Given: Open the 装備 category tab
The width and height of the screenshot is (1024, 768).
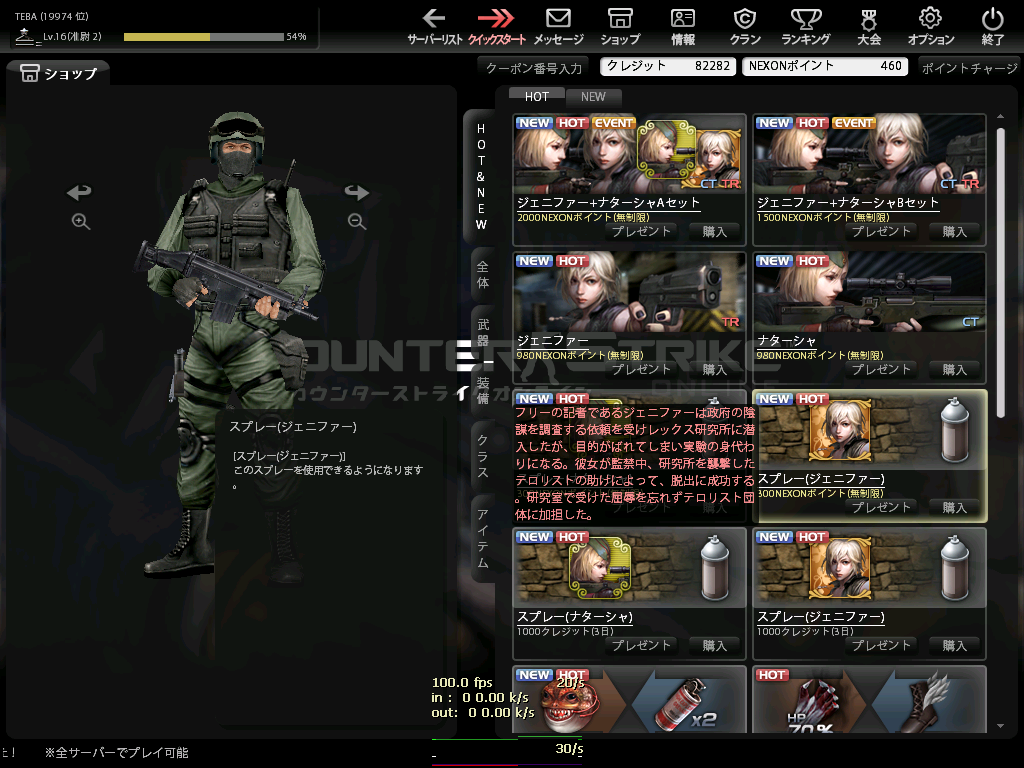Looking at the screenshot, I should pos(483,390).
